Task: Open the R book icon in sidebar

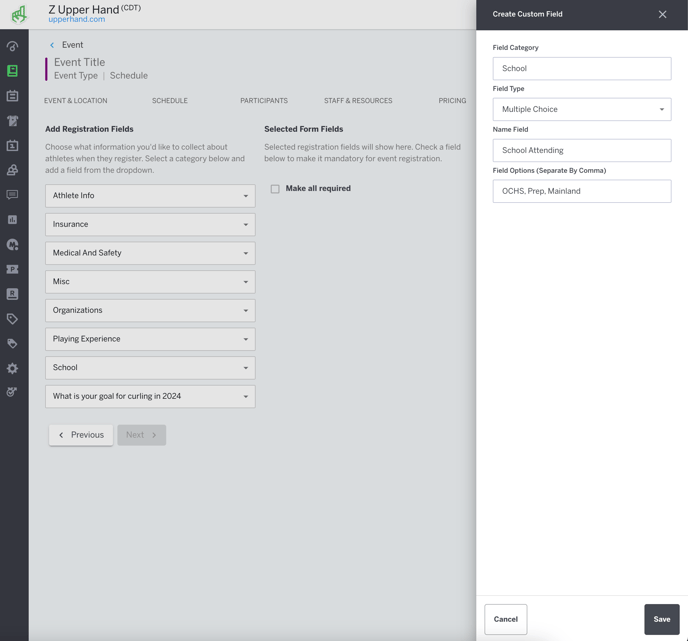Action: coord(12,294)
